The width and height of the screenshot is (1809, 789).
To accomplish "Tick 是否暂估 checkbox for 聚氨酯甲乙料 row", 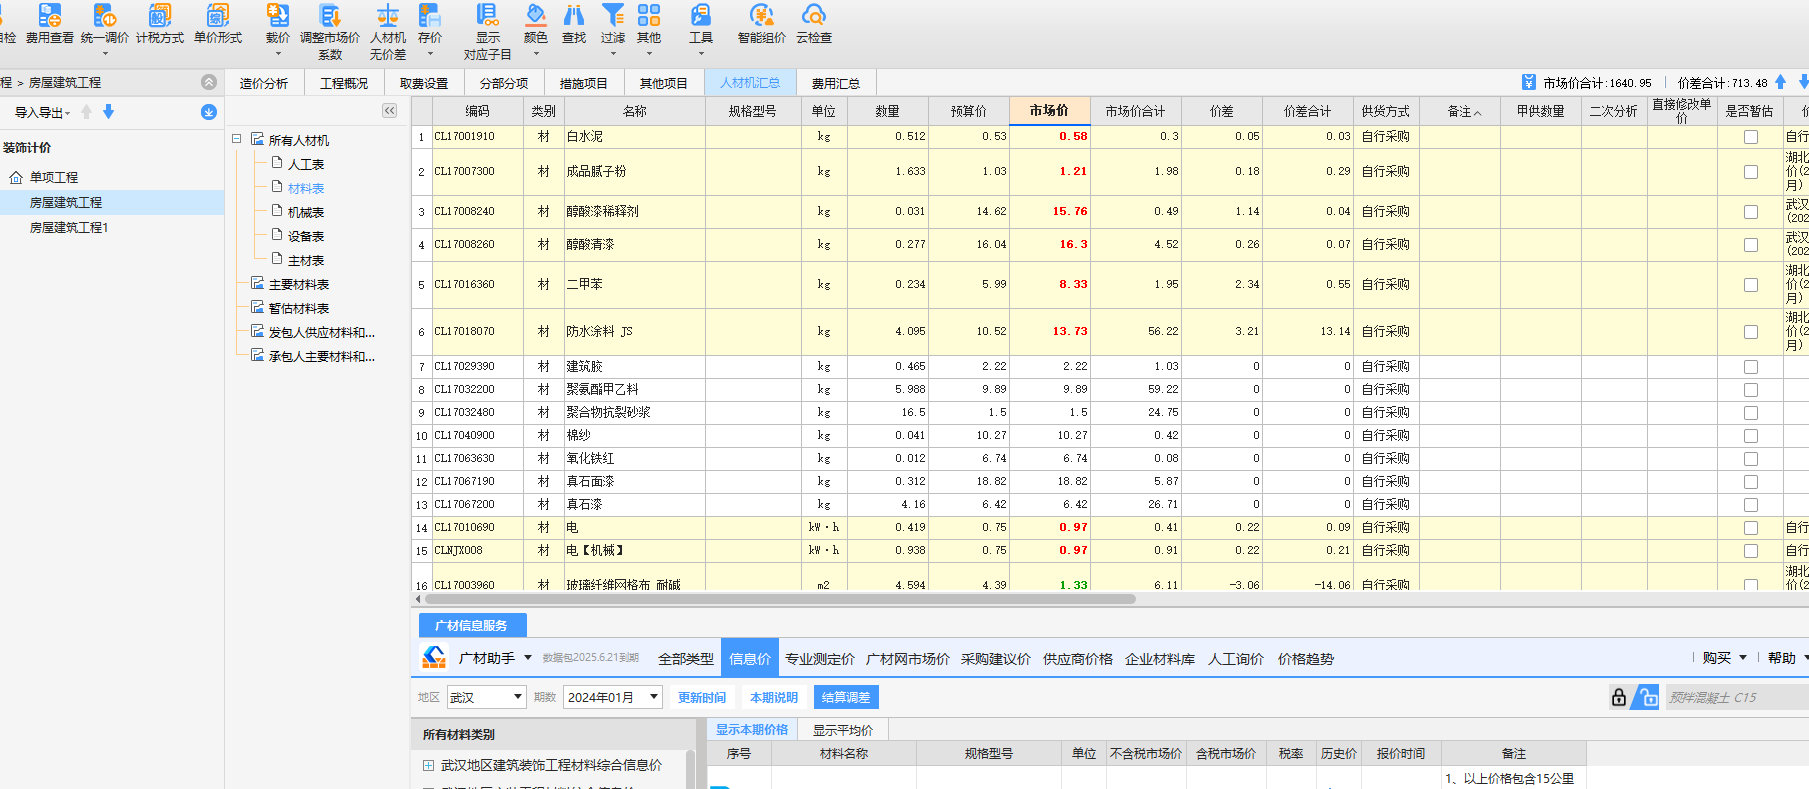I will point(1751,390).
